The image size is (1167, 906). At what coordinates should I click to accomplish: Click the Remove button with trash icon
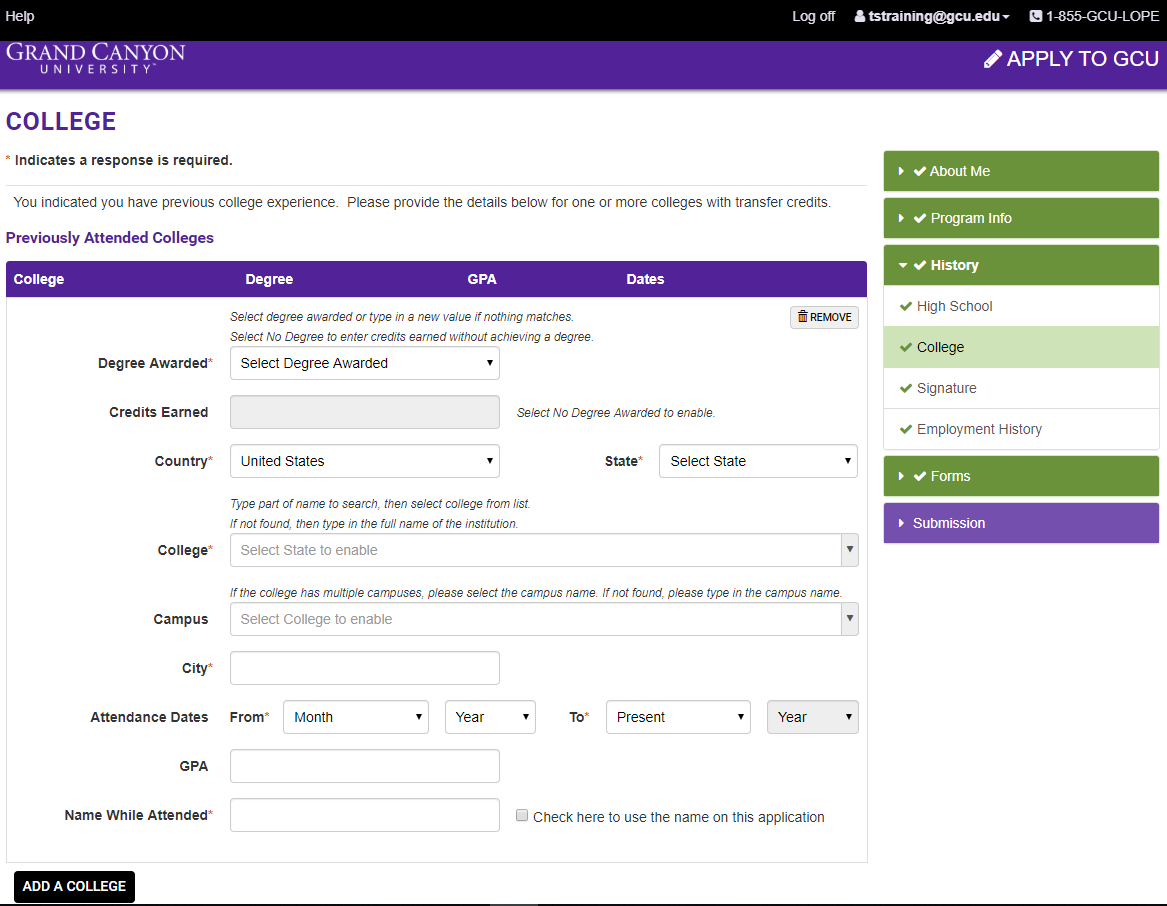(824, 317)
